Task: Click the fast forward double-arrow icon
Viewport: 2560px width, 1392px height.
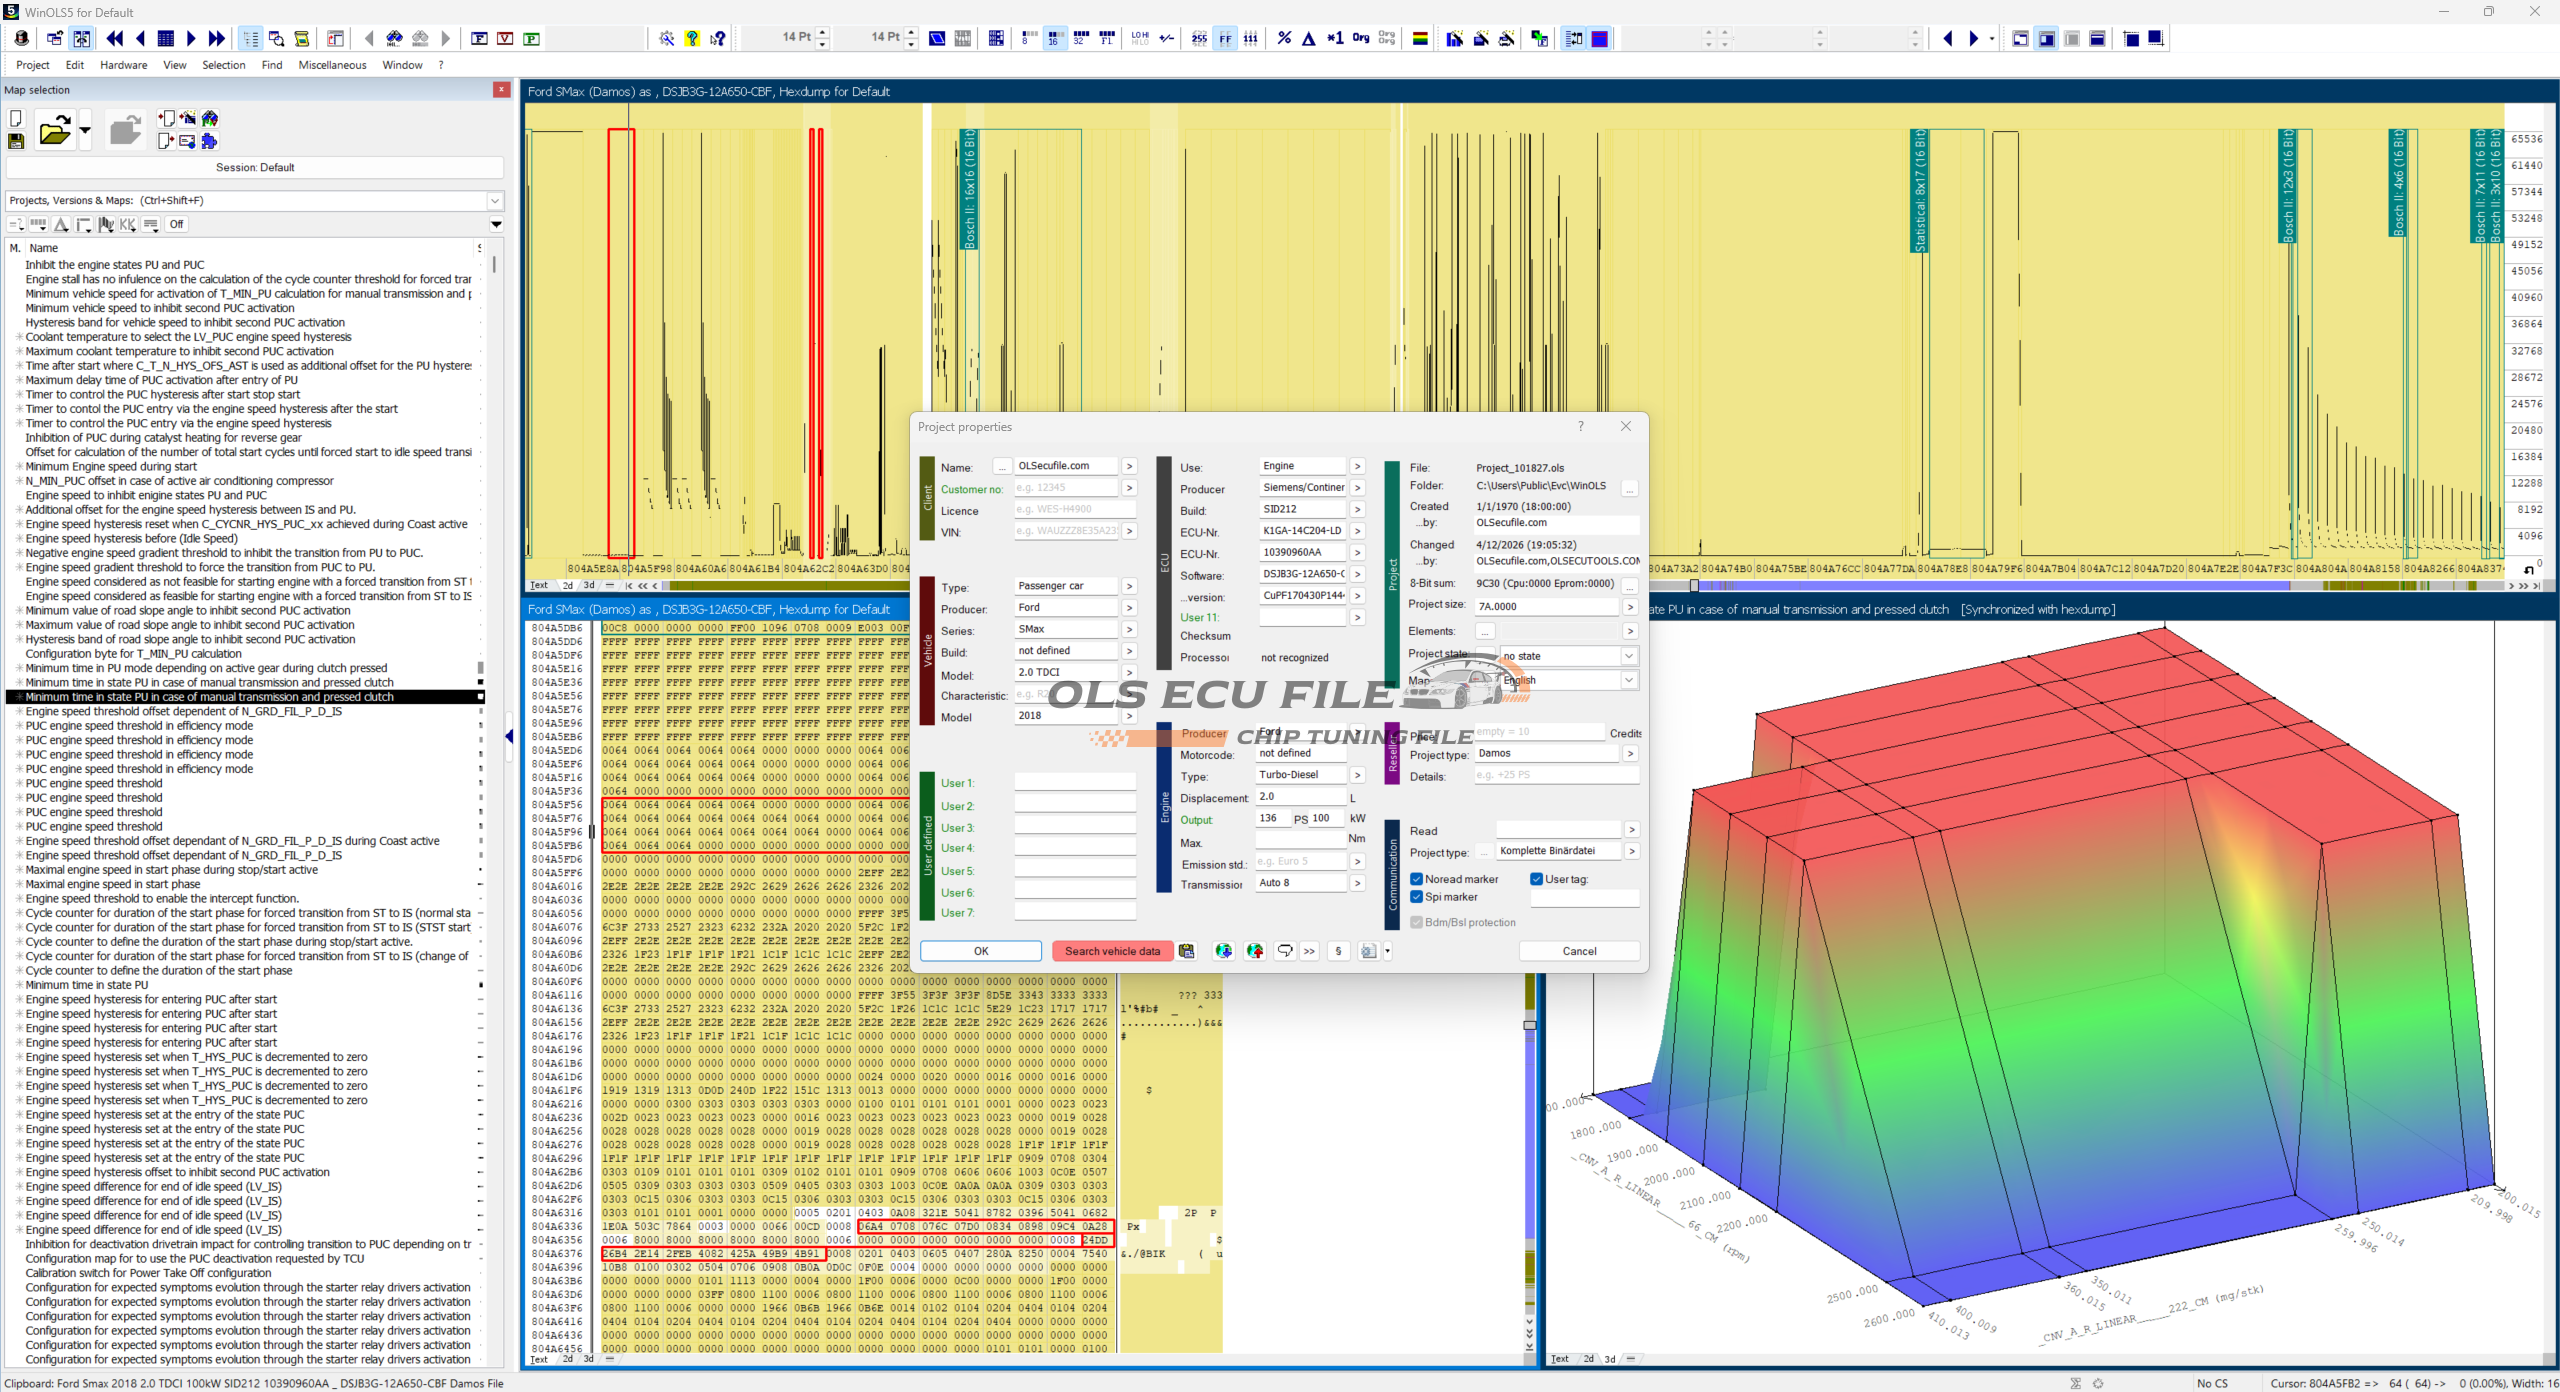Action: (216, 39)
